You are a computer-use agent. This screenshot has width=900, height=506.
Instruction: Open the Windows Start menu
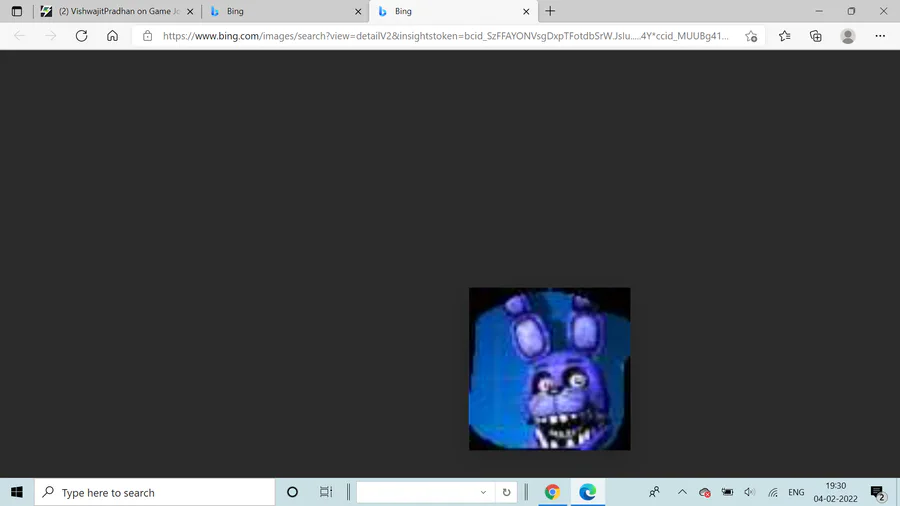17,492
